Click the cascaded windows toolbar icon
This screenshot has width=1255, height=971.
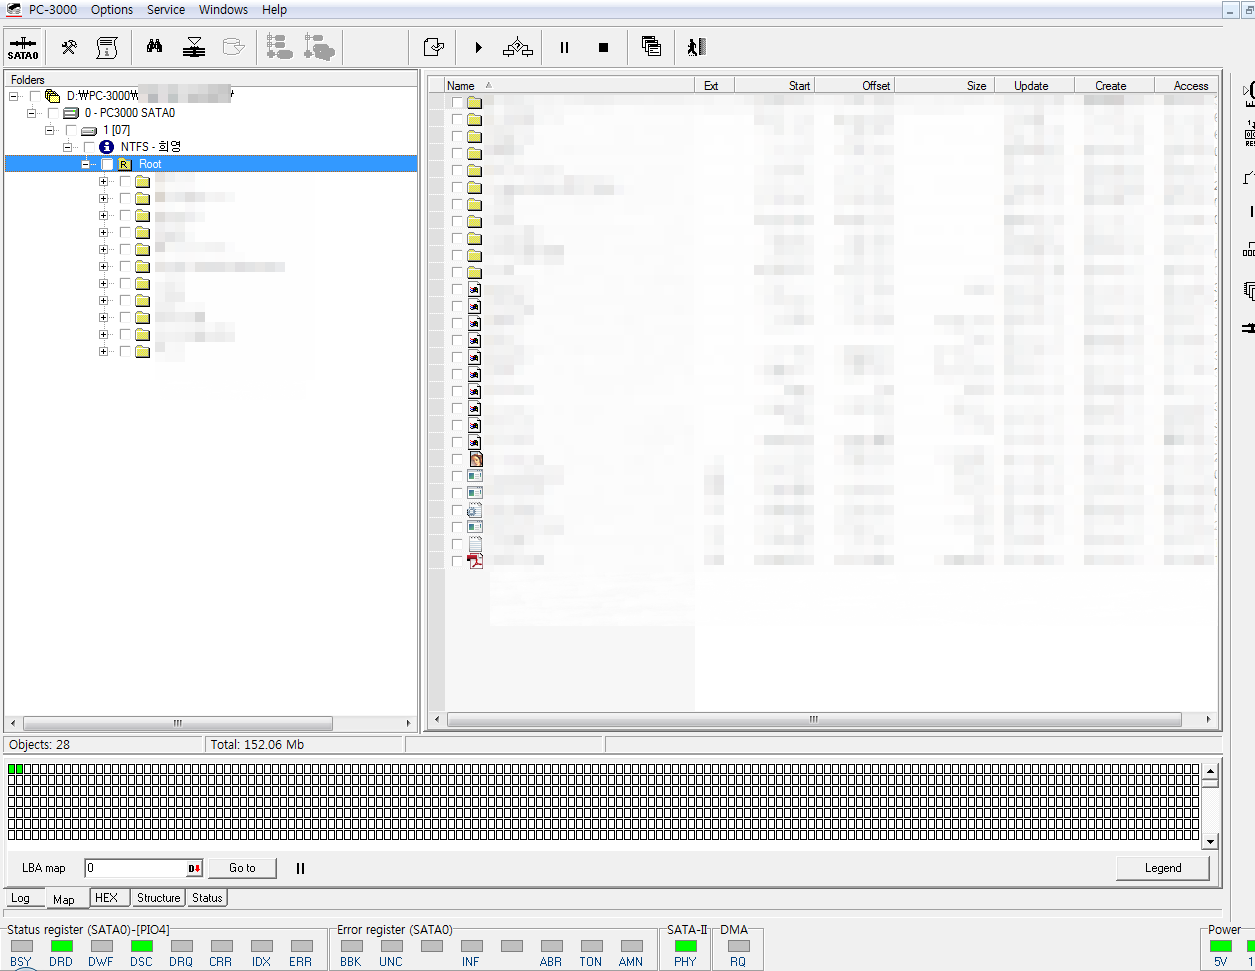[x=651, y=46]
